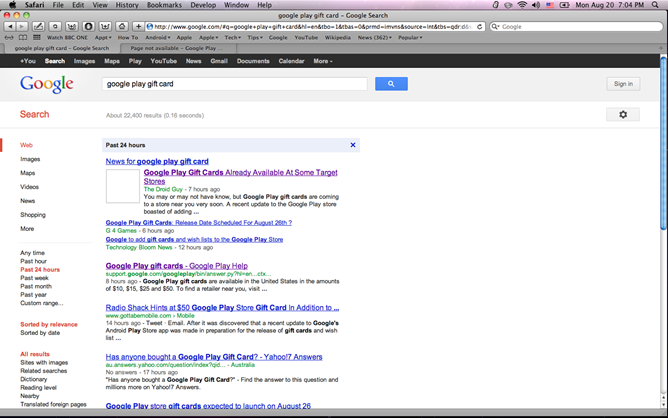Go forward with the Safari forward arrow

pos(21,26)
